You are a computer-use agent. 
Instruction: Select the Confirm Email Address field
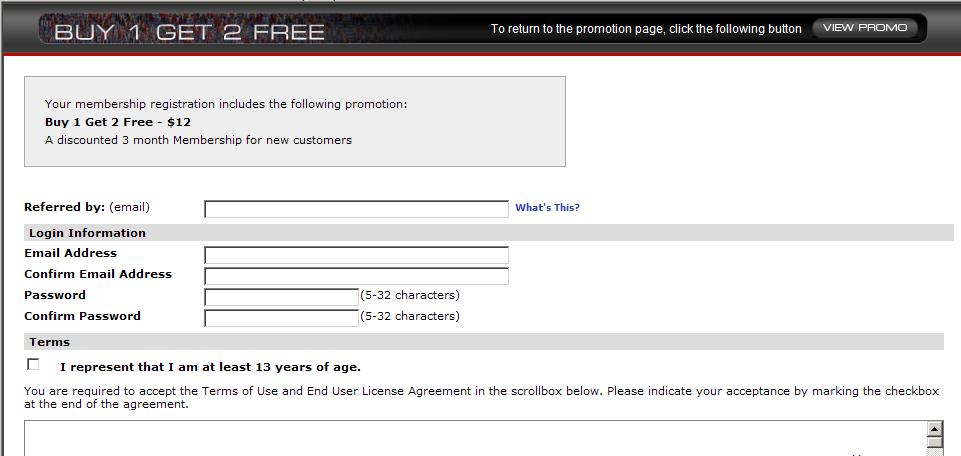(356, 276)
